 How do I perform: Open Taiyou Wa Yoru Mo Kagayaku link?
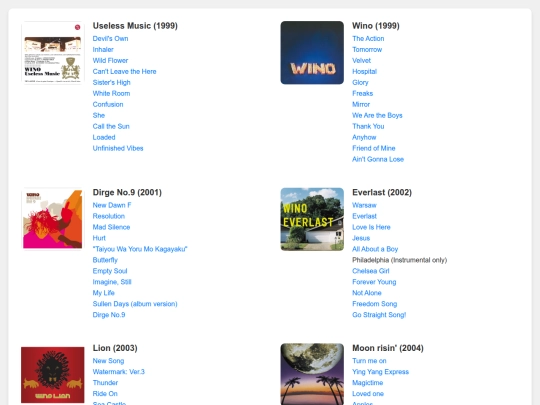tap(140, 249)
